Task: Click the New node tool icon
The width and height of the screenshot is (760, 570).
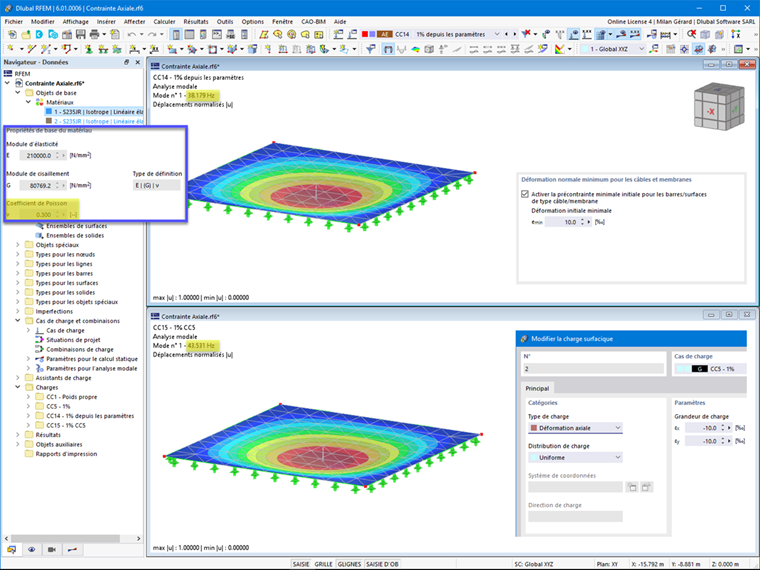Action: tap(10, 49)
